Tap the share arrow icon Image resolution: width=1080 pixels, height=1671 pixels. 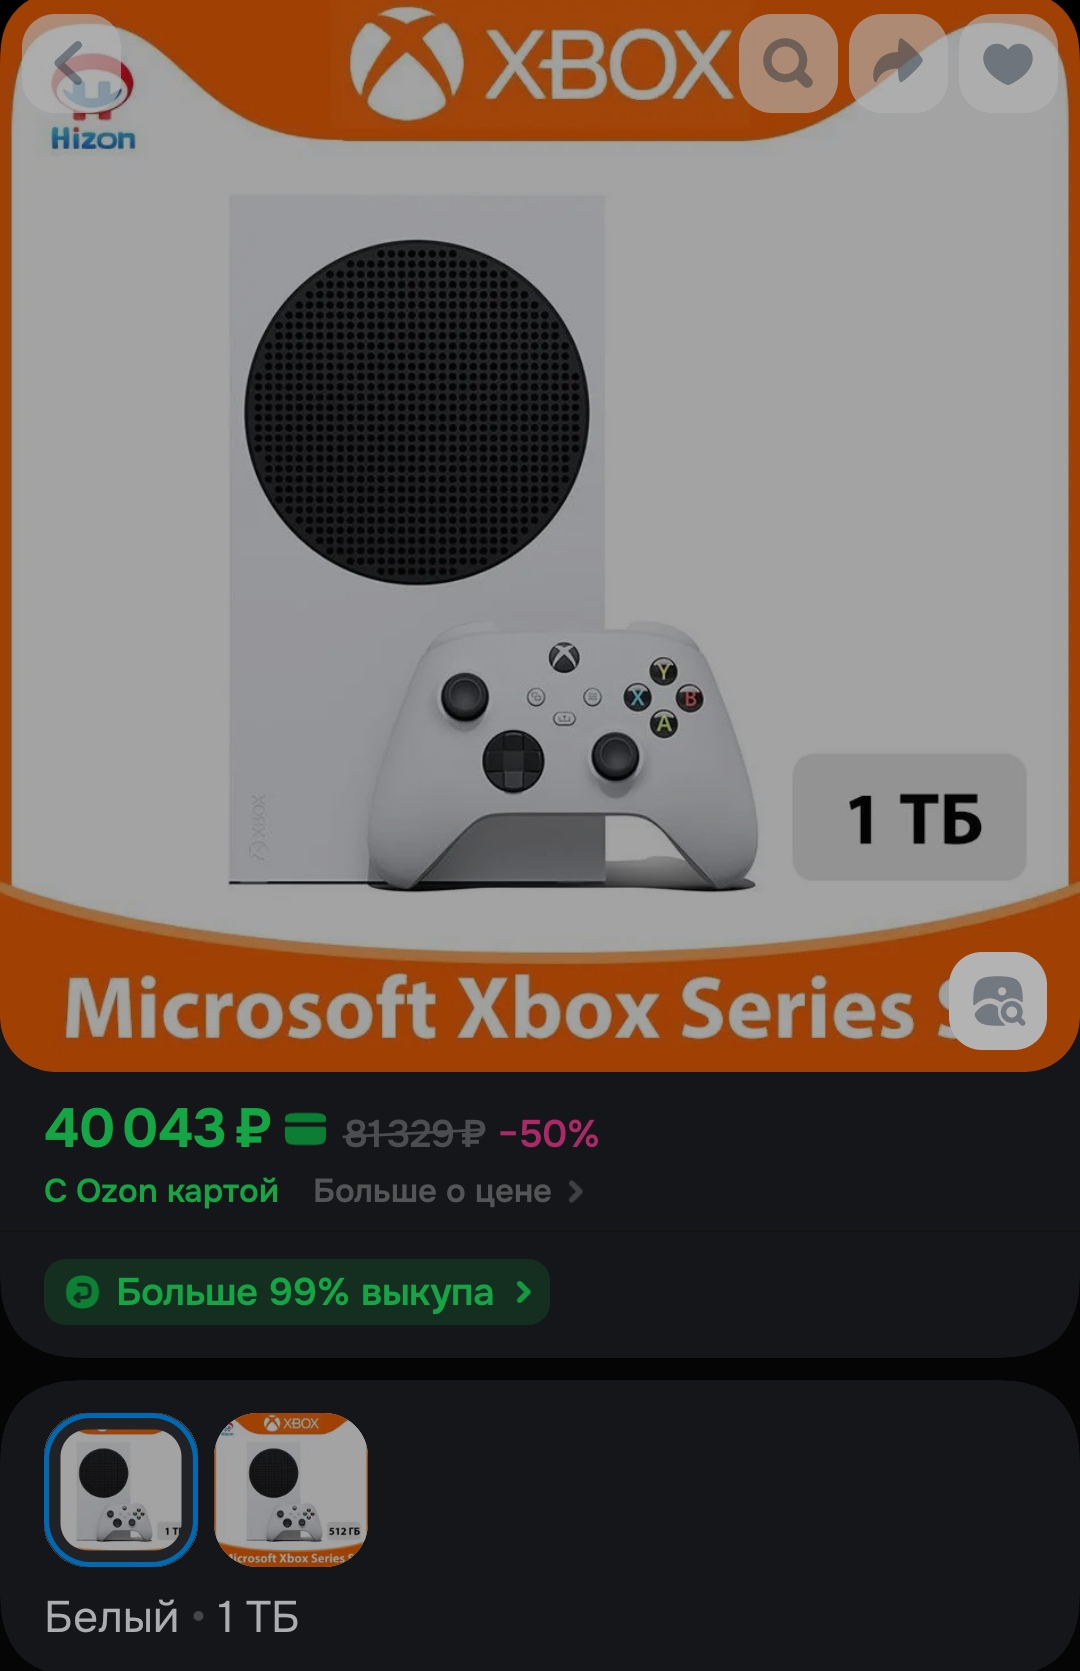tap(898, 64)
